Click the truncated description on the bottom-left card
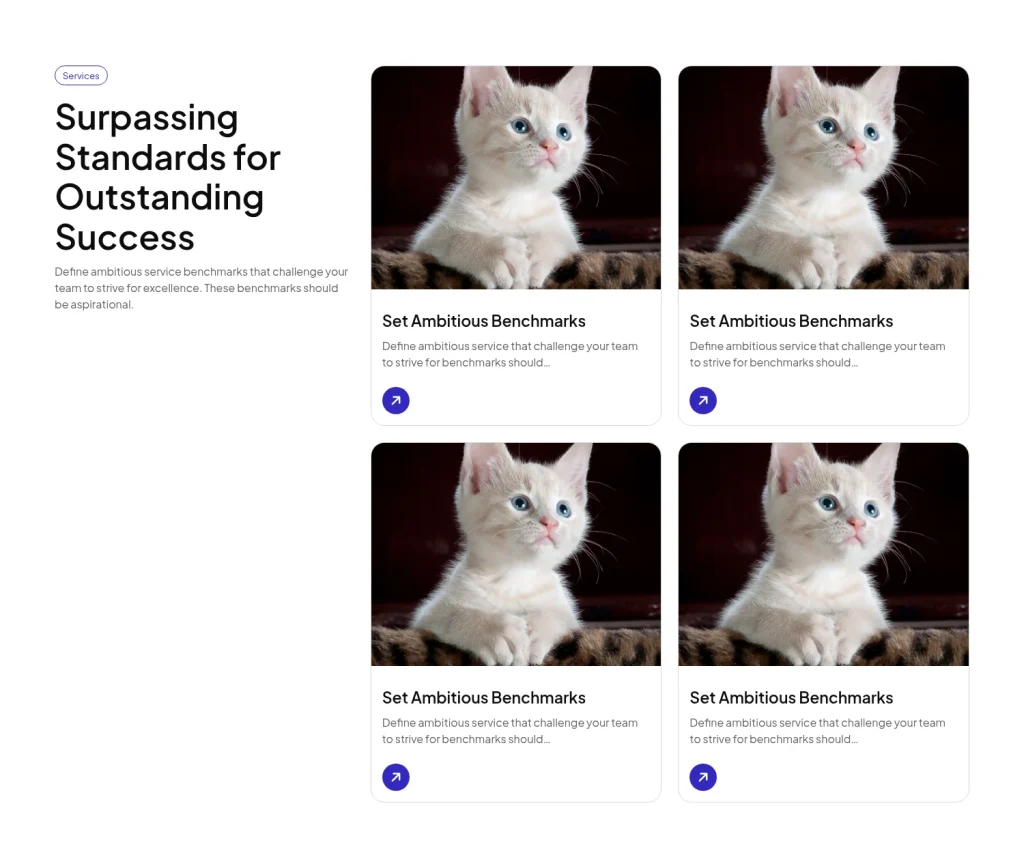This screenshot has height=868, width=1024. click(510, 731)
